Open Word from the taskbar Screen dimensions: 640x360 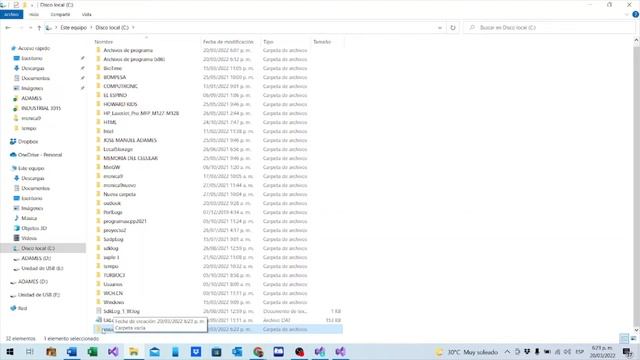(72, 351)
